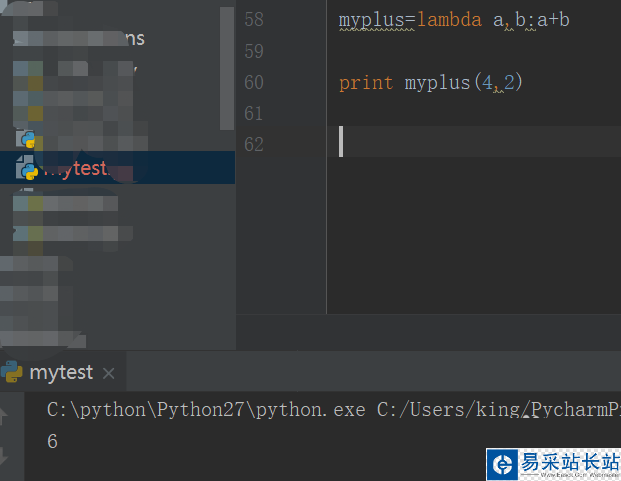The width and height of the screenshot is (621, 481).
Task: Click the down arrow in run console gutter
Action: coord(5,455)
